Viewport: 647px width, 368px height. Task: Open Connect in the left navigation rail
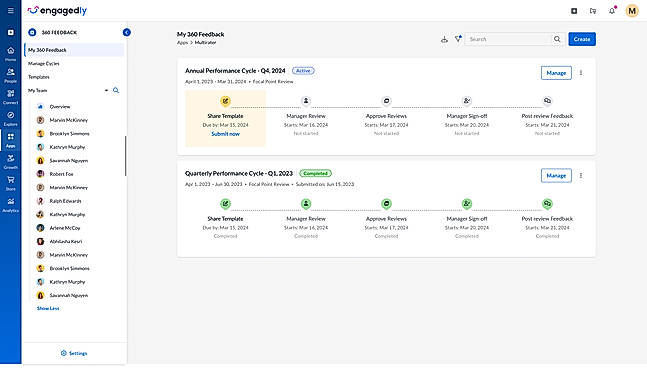(11, 97)
